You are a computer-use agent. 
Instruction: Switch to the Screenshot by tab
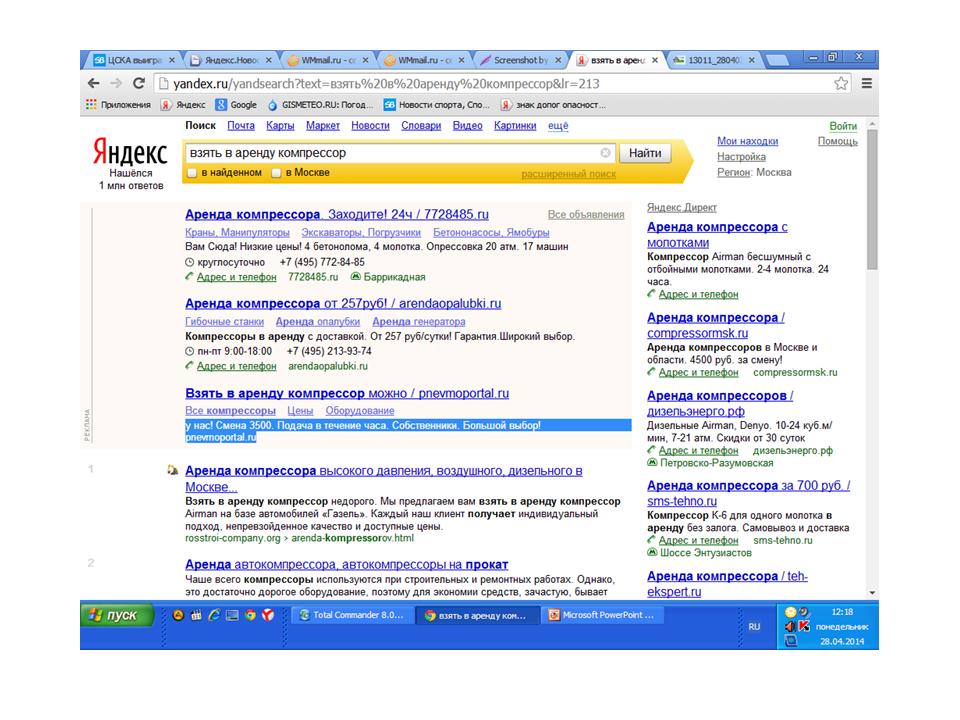(521, 60)
